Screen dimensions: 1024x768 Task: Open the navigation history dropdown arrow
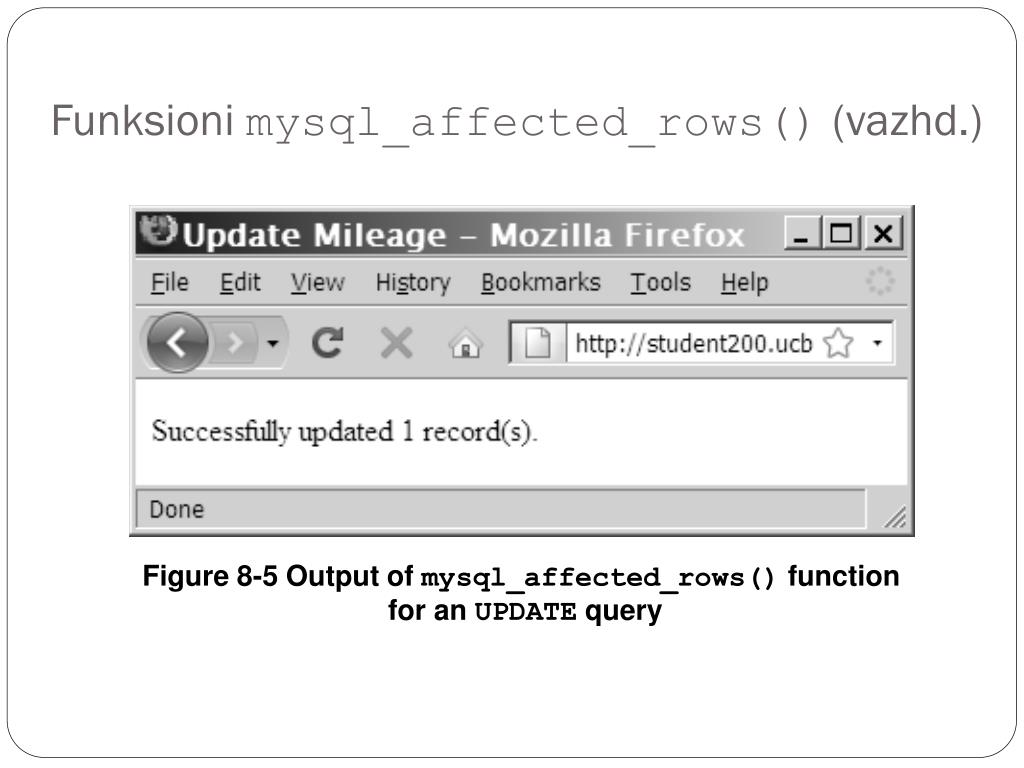pos(273,342)
